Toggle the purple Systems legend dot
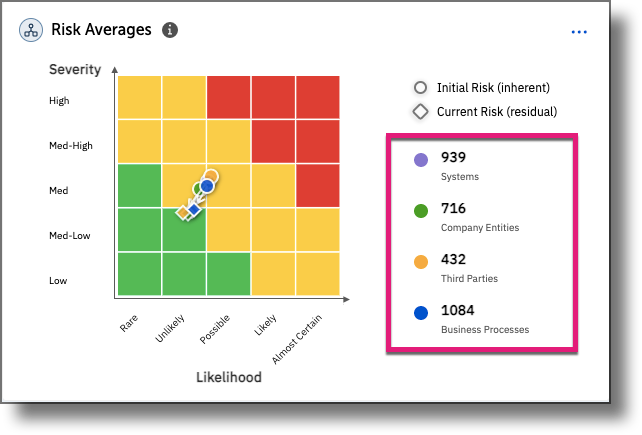Screen dimensions: 642x435 click(x=421, y=160)
